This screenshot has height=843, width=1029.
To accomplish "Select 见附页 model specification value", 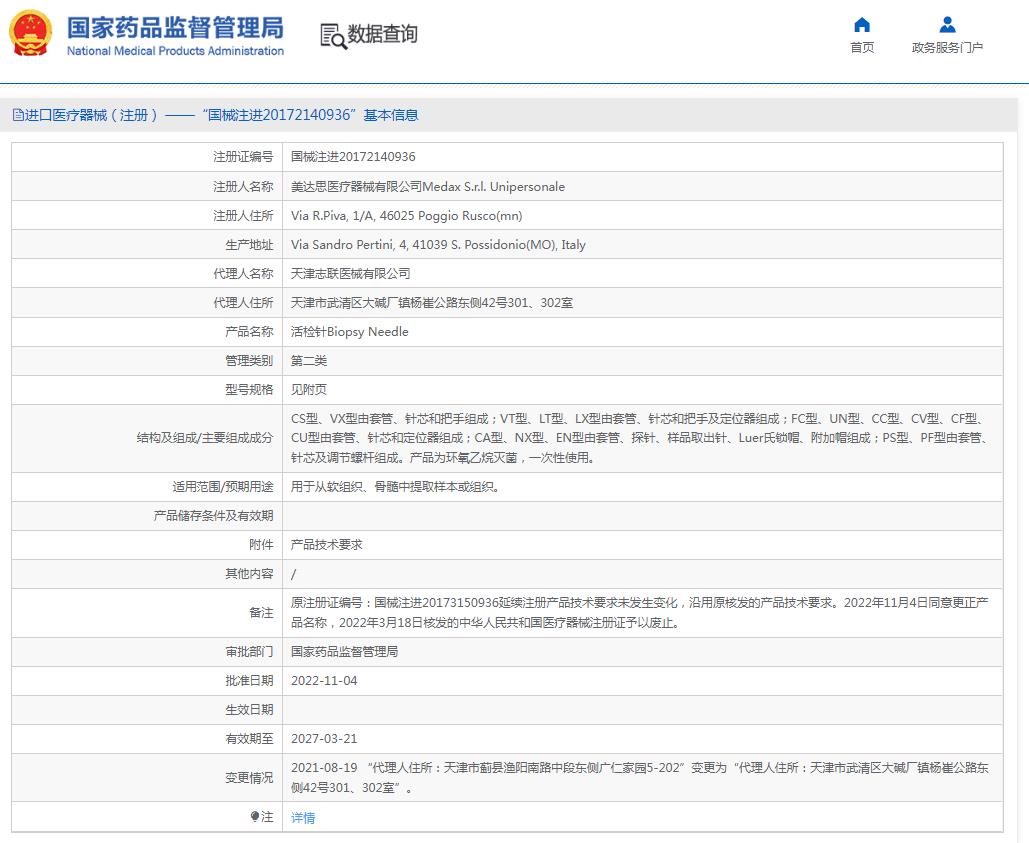I will [309, 390].
